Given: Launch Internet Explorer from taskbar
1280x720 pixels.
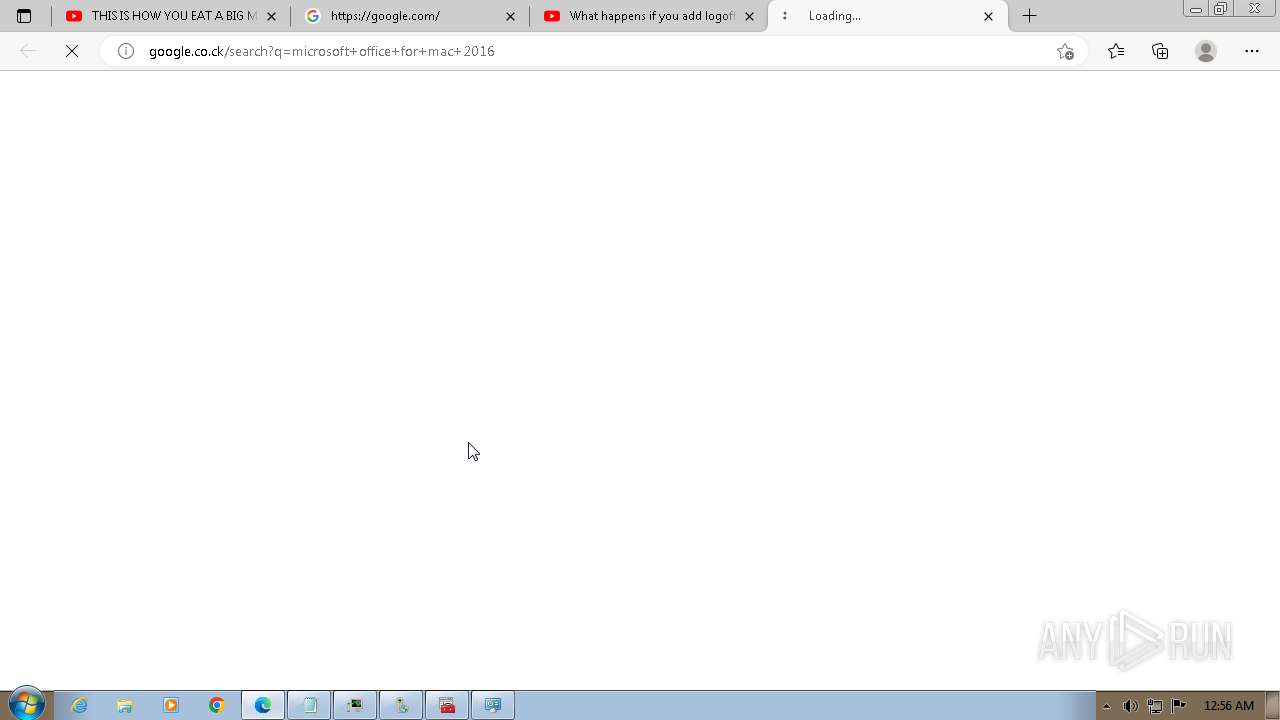Looking at the screenshot, I should (79, 705).
